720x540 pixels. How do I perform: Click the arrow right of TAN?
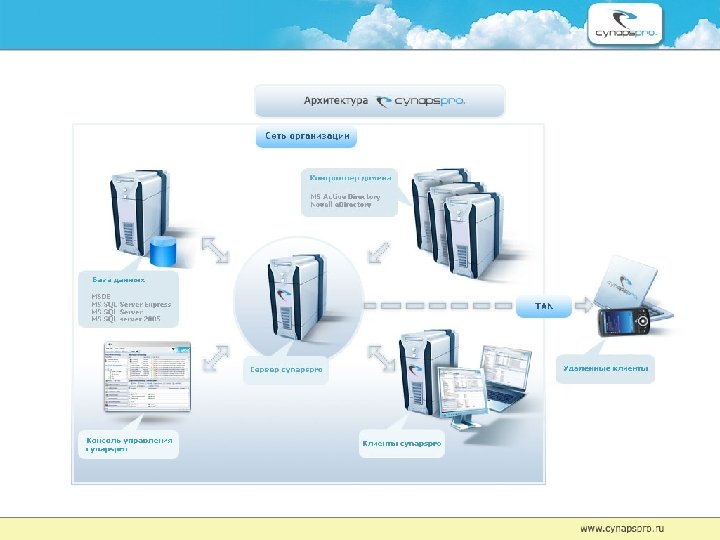(584, 305)
